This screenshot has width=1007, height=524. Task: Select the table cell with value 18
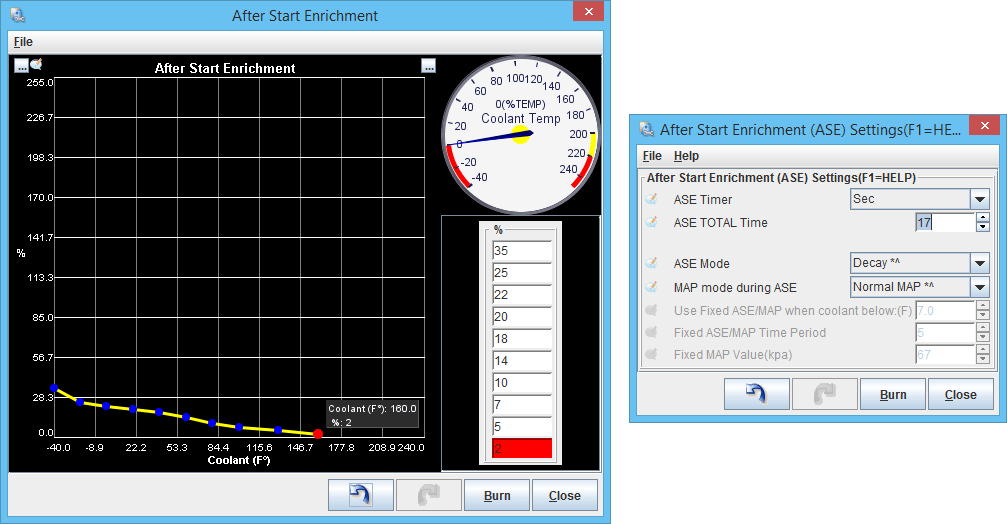tap(522, 338)
